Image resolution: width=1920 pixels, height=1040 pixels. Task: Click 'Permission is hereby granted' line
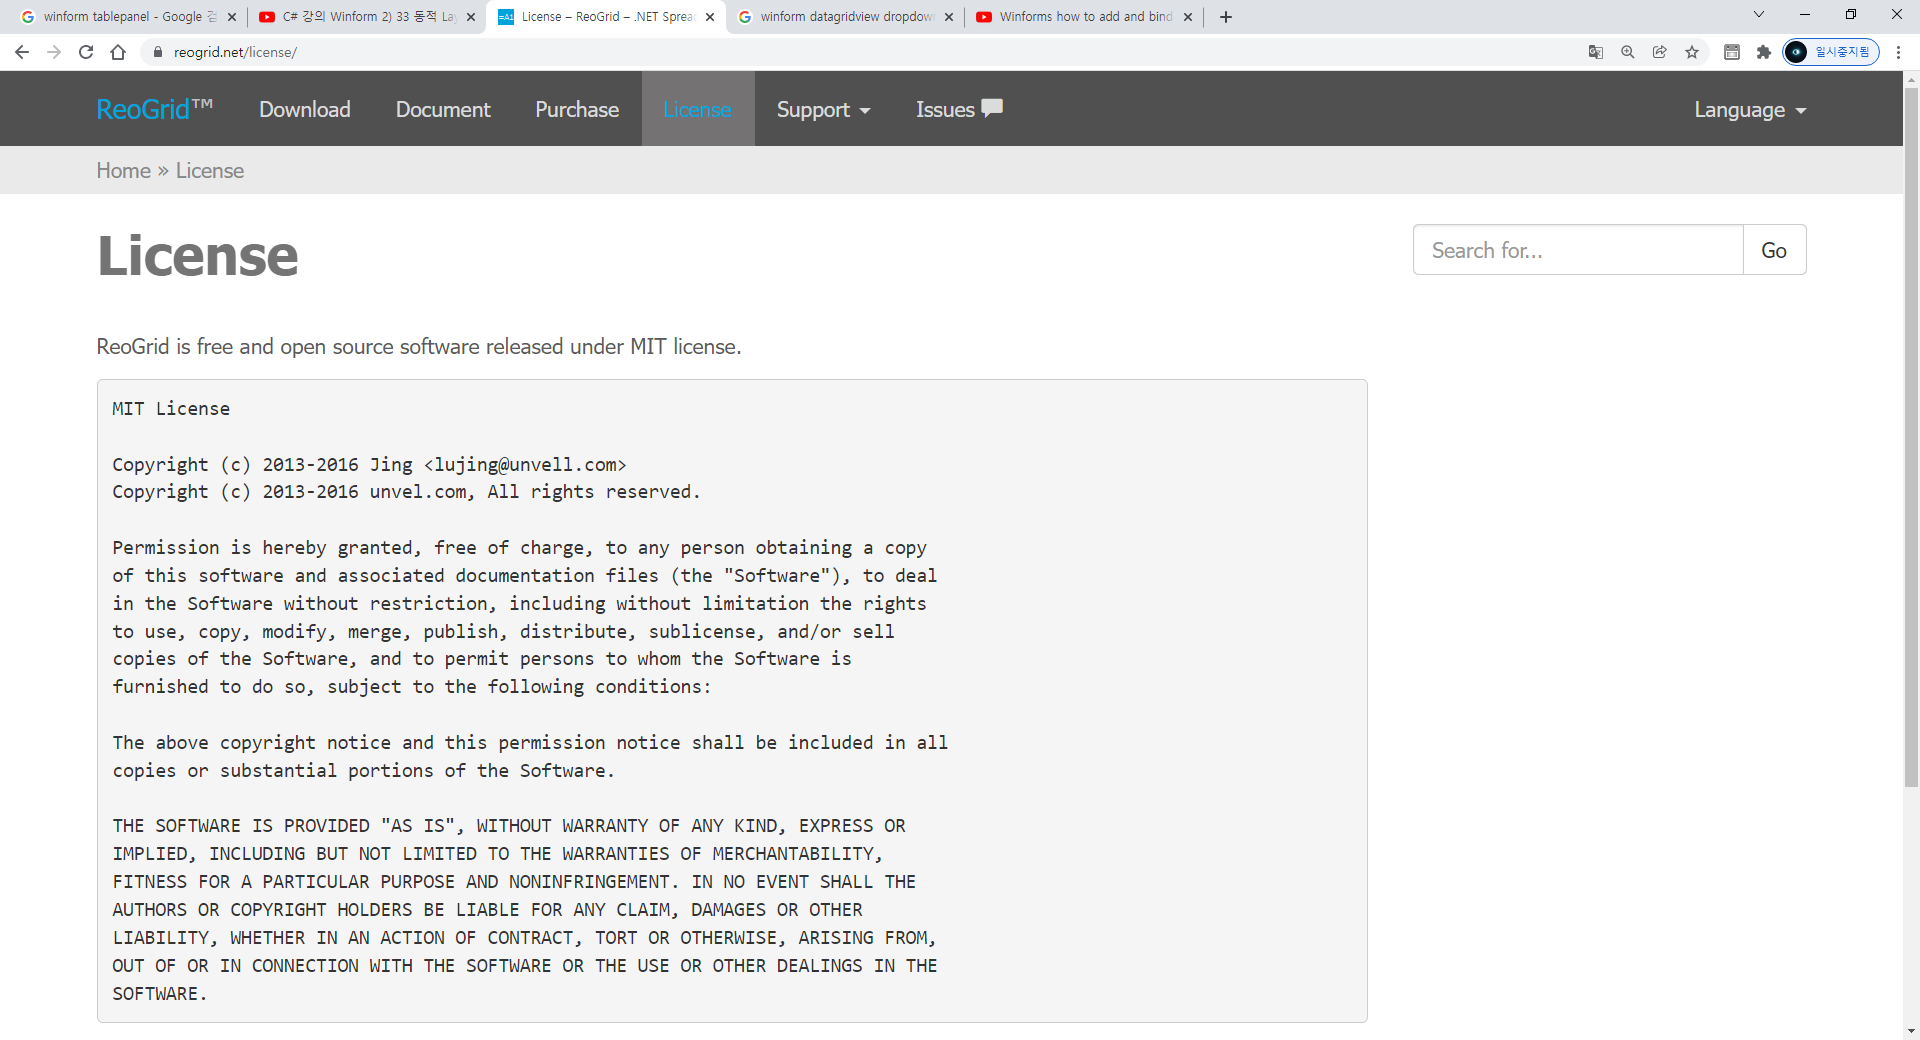(519, 547)
